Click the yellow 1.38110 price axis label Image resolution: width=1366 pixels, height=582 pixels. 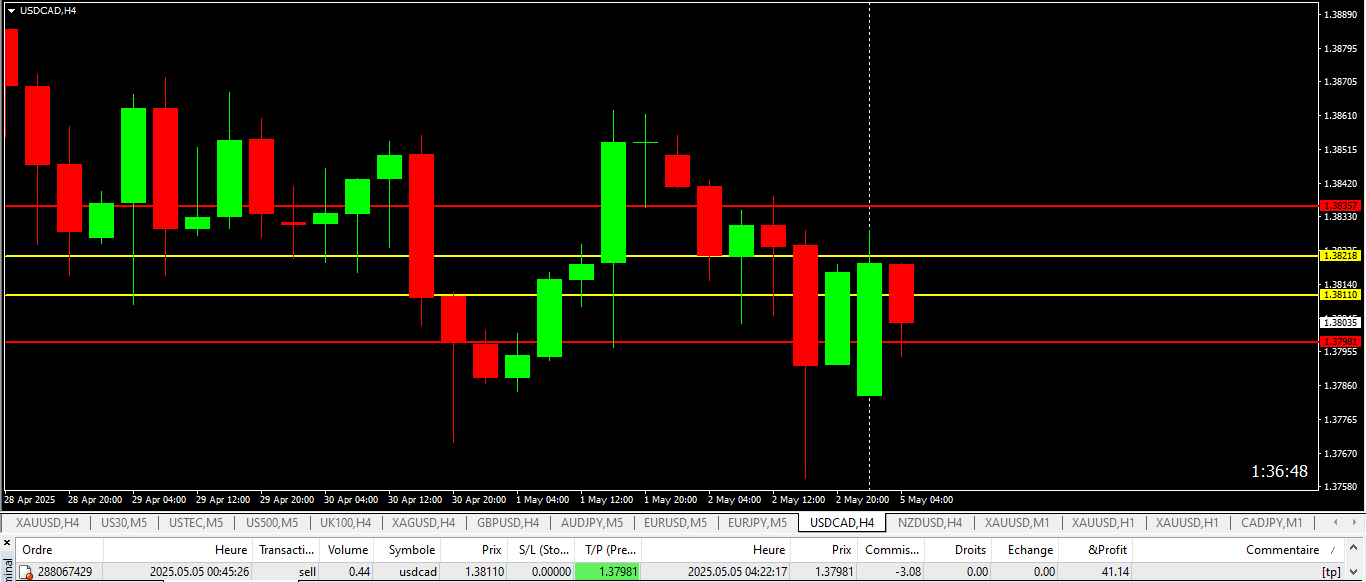(1340, 295)
